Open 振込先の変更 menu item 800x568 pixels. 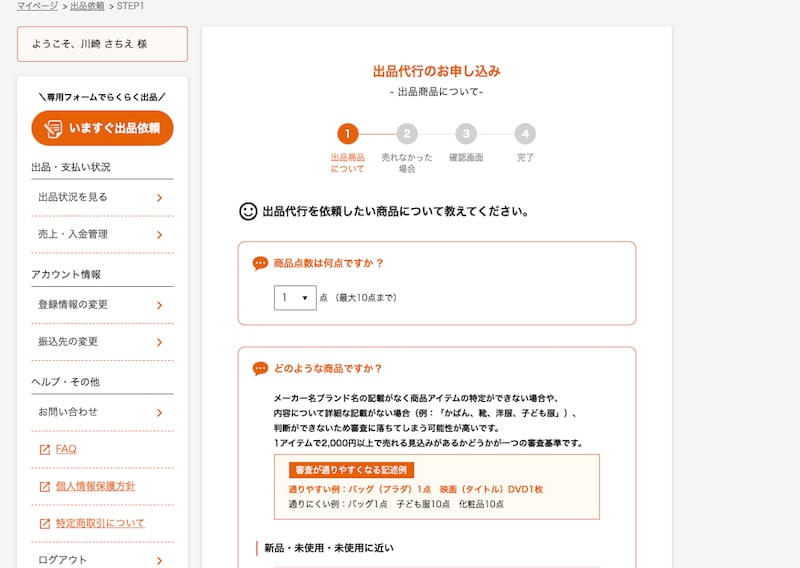coord(102,342)
